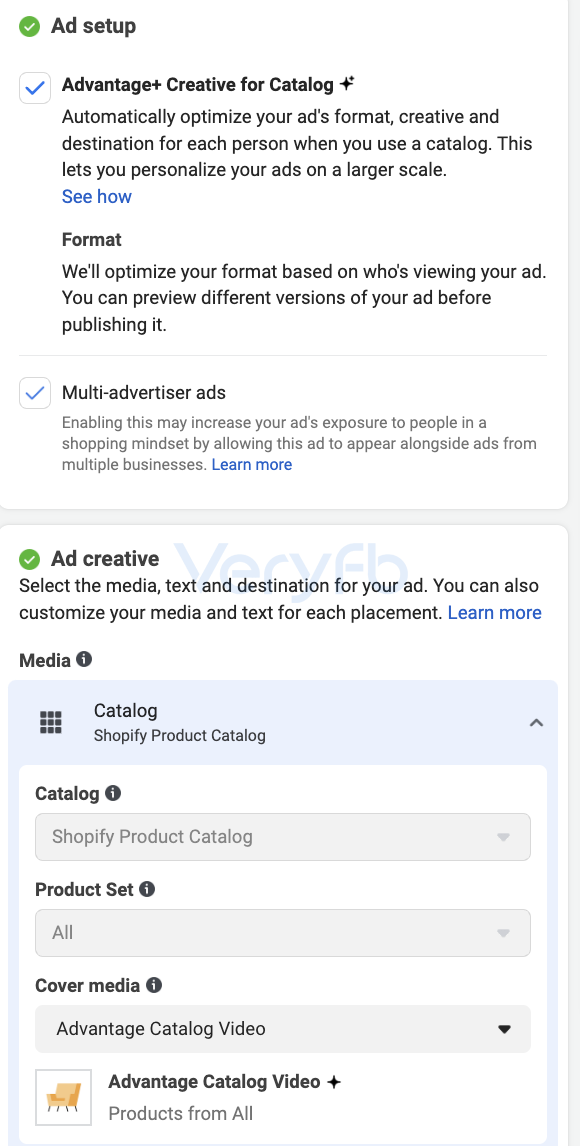Click the Media info icon

(85, 660)
